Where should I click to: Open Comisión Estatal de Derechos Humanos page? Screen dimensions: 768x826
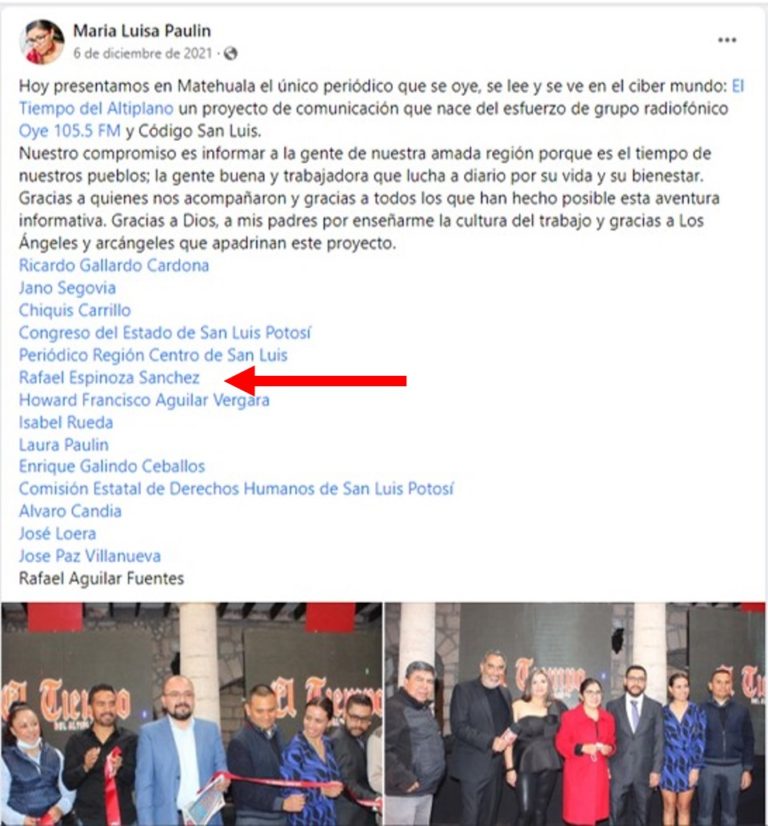[x=236, y=489]
